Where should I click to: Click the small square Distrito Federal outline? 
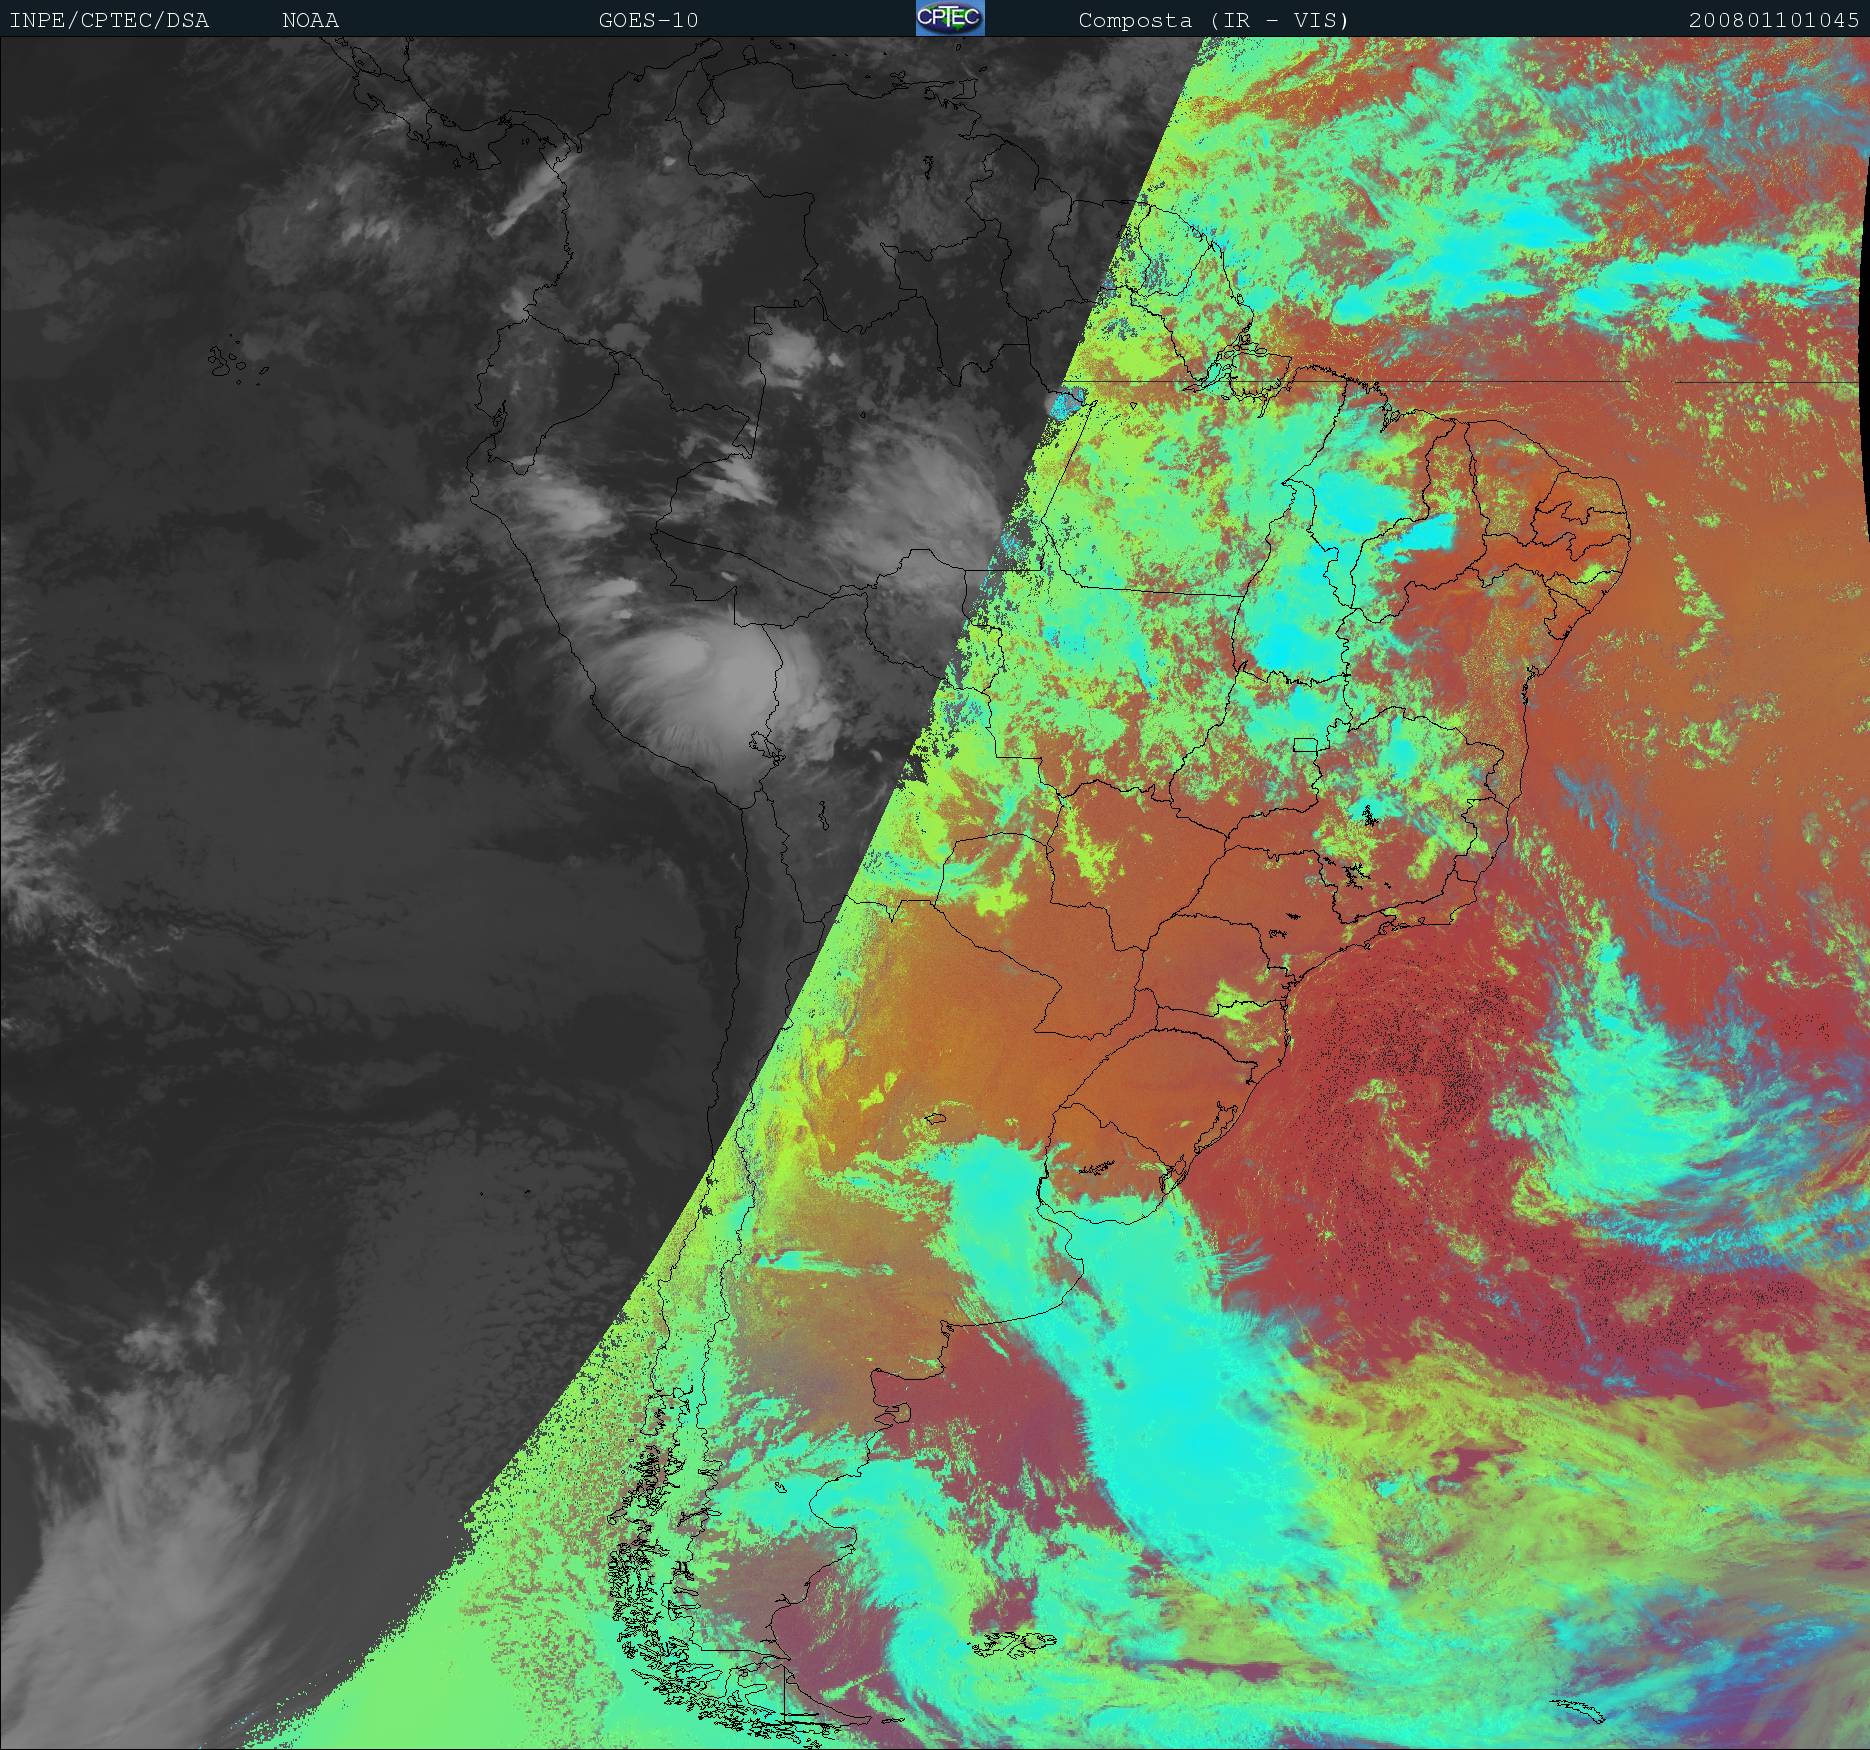click(x=1305, y=745)
